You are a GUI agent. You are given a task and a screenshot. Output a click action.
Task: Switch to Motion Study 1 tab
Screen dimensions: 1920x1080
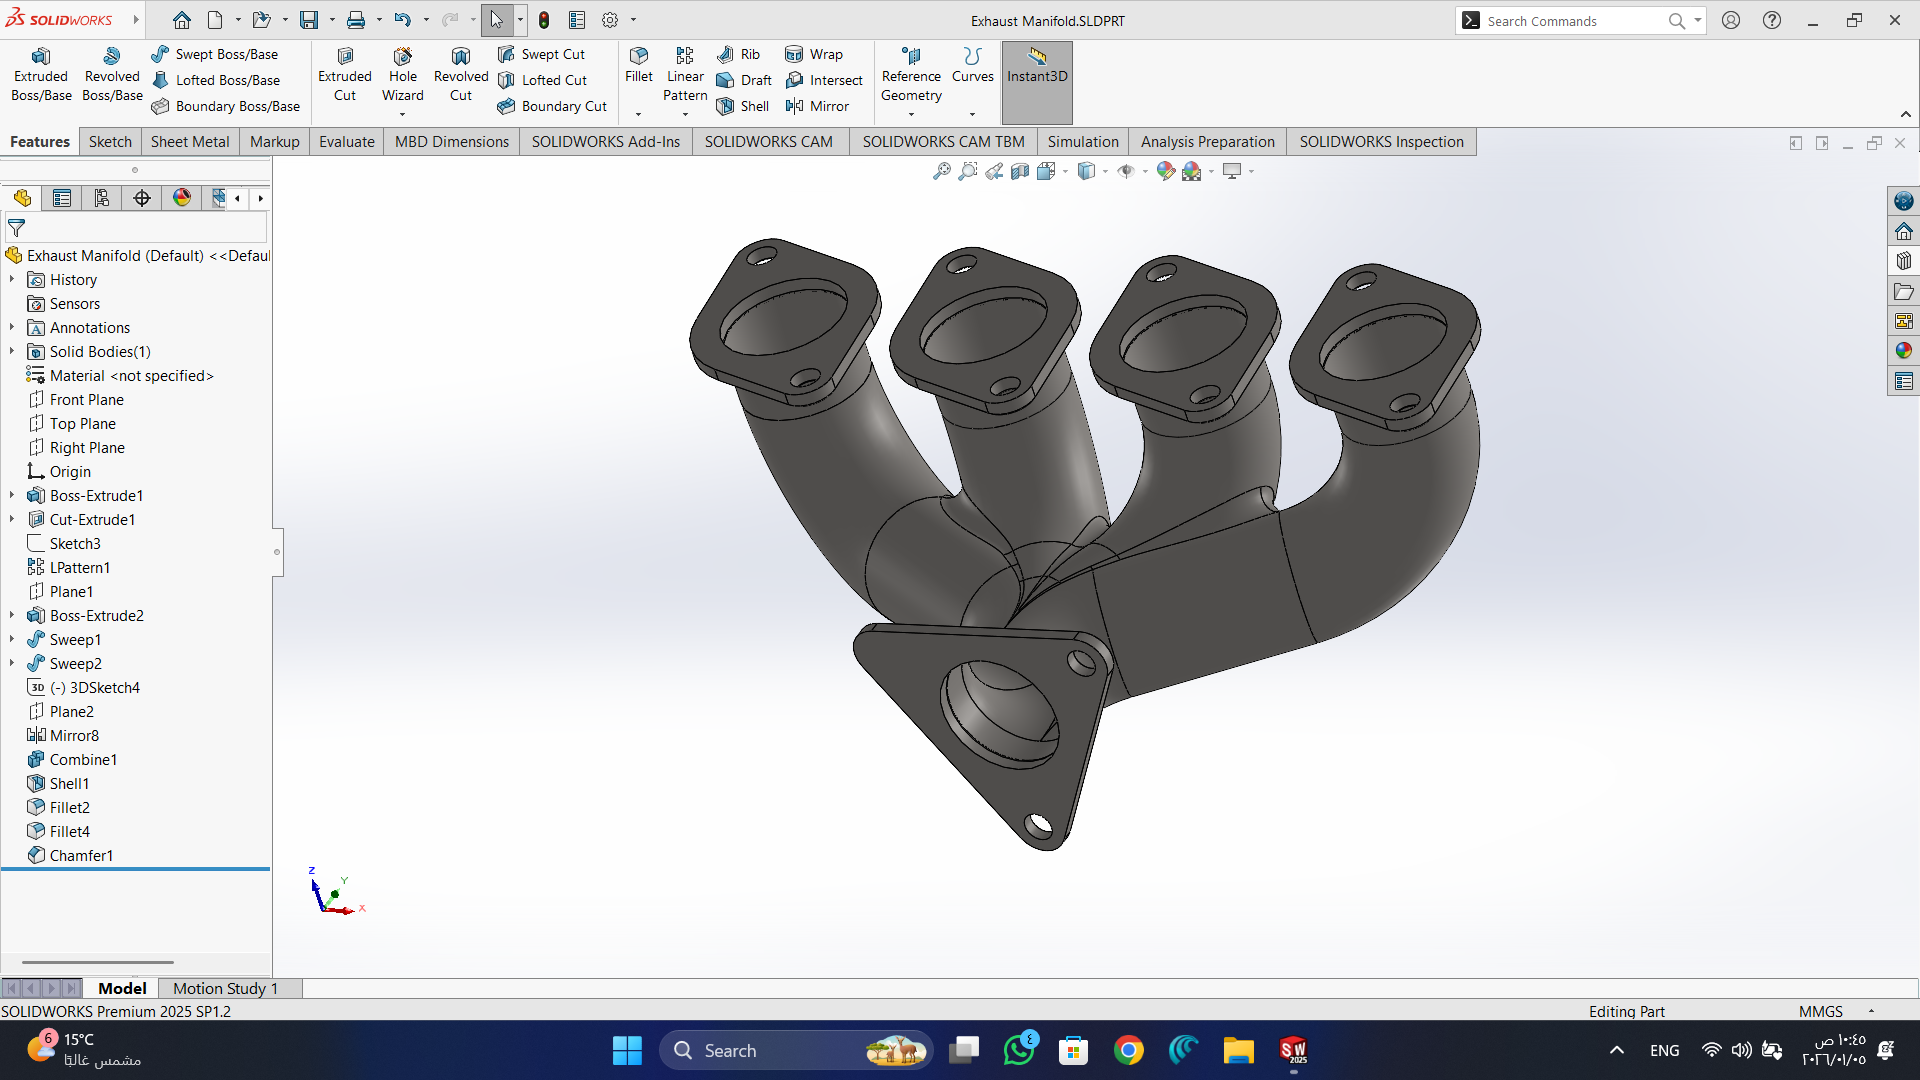click(x=225, y=988)
